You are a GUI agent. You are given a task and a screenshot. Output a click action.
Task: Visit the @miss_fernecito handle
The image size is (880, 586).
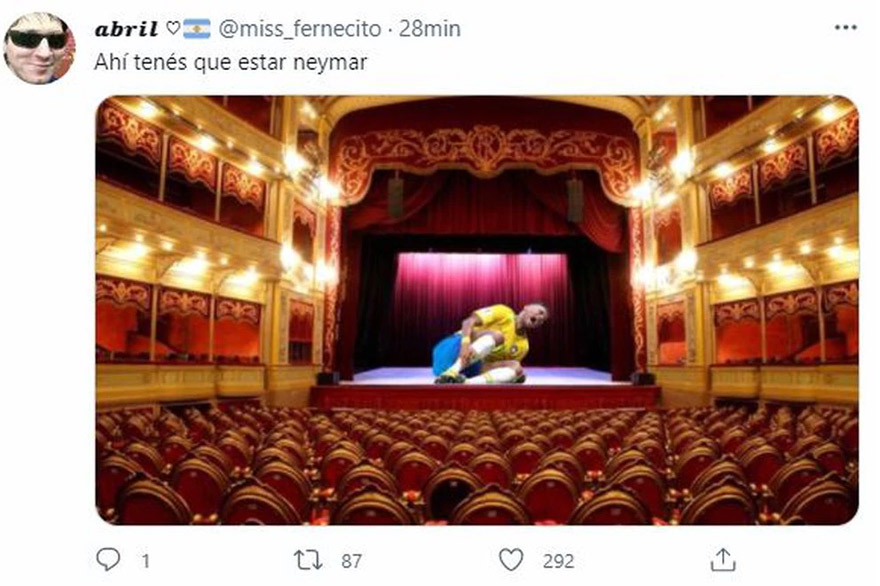pos(300,29)
